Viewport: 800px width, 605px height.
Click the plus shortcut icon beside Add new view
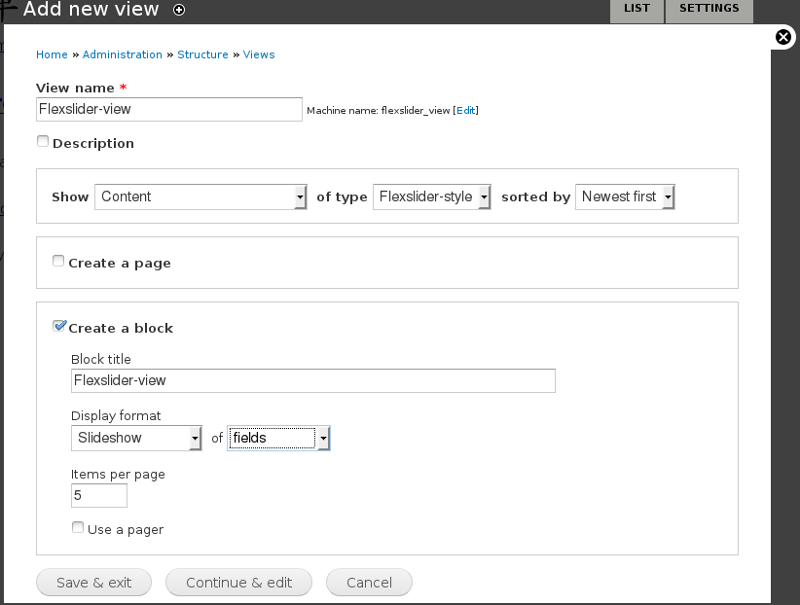coord(179,10)
